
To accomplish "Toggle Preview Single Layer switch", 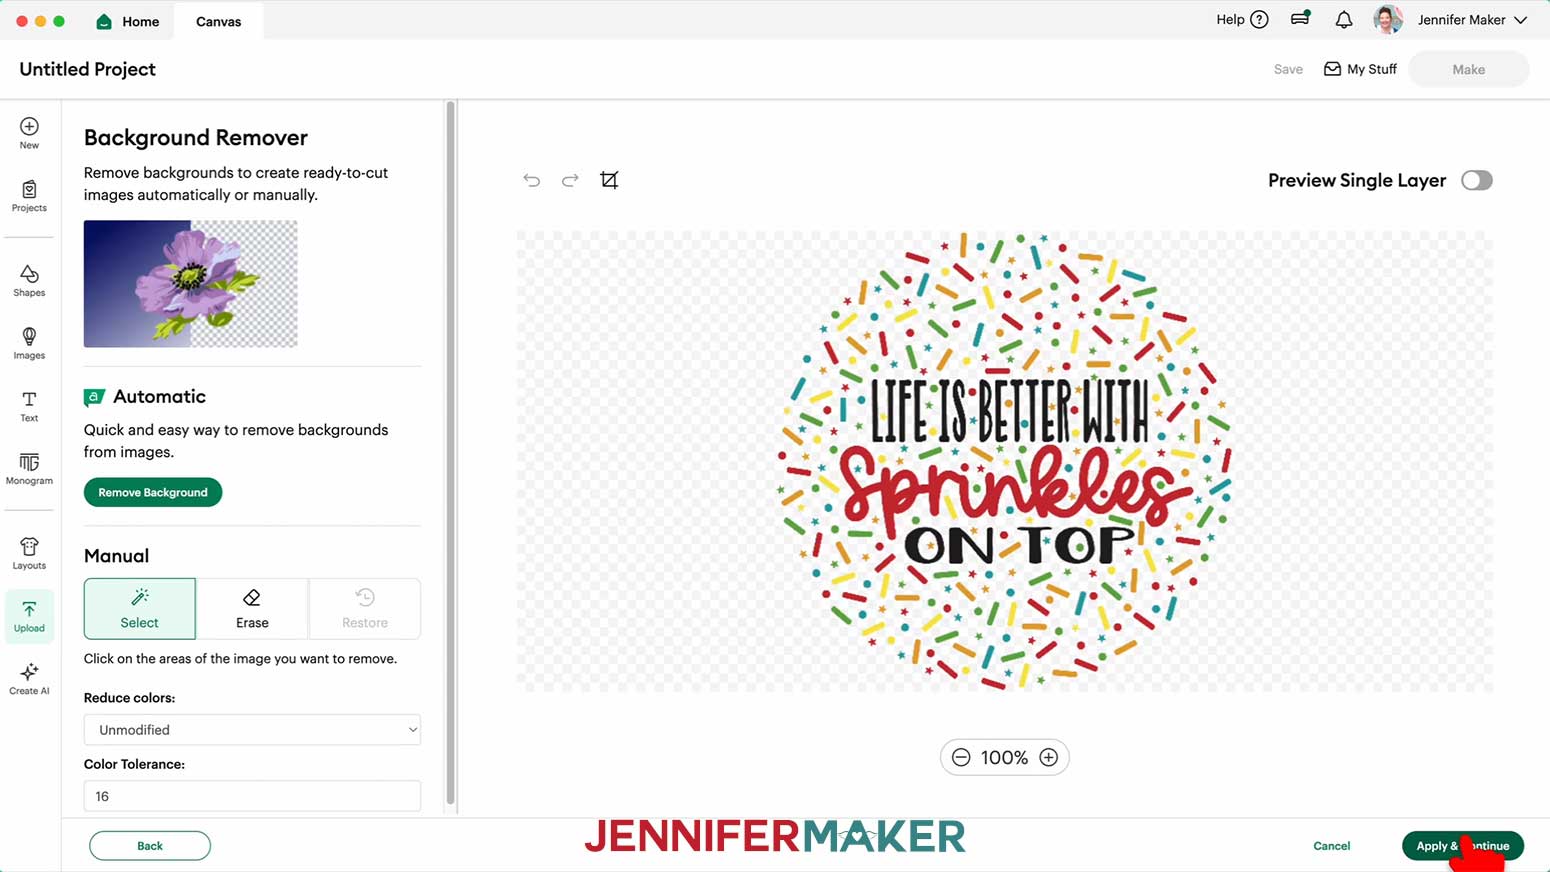I will pos(1476,180).
